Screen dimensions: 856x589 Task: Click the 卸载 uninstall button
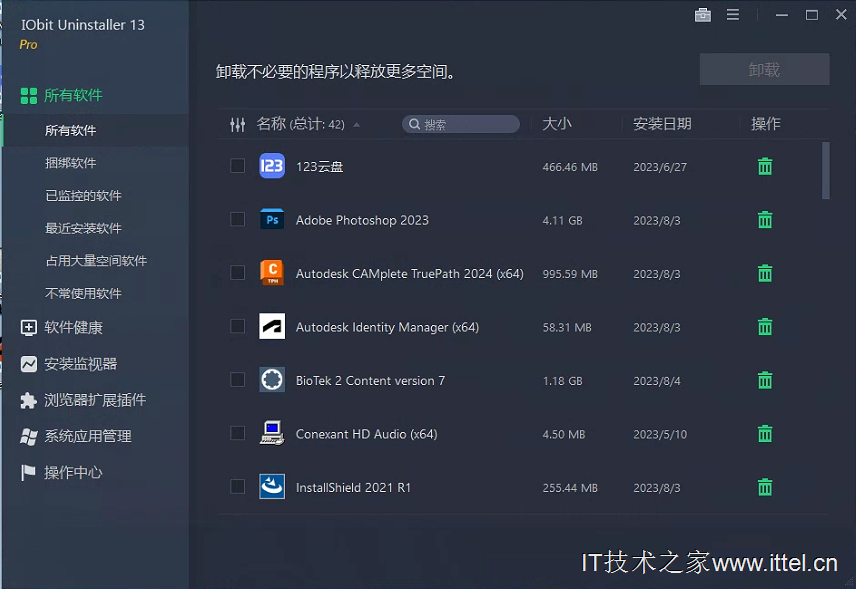(x=764, y=69)
